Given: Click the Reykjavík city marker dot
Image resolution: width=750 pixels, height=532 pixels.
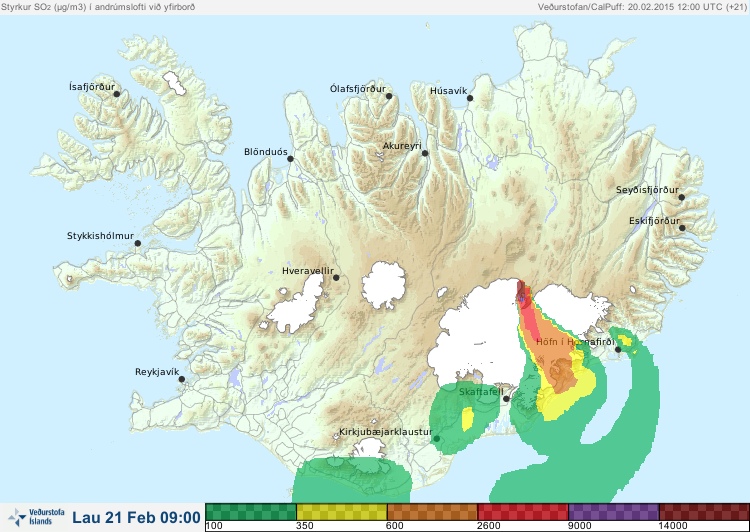Looking at the screenshot, I should [182, 379].
